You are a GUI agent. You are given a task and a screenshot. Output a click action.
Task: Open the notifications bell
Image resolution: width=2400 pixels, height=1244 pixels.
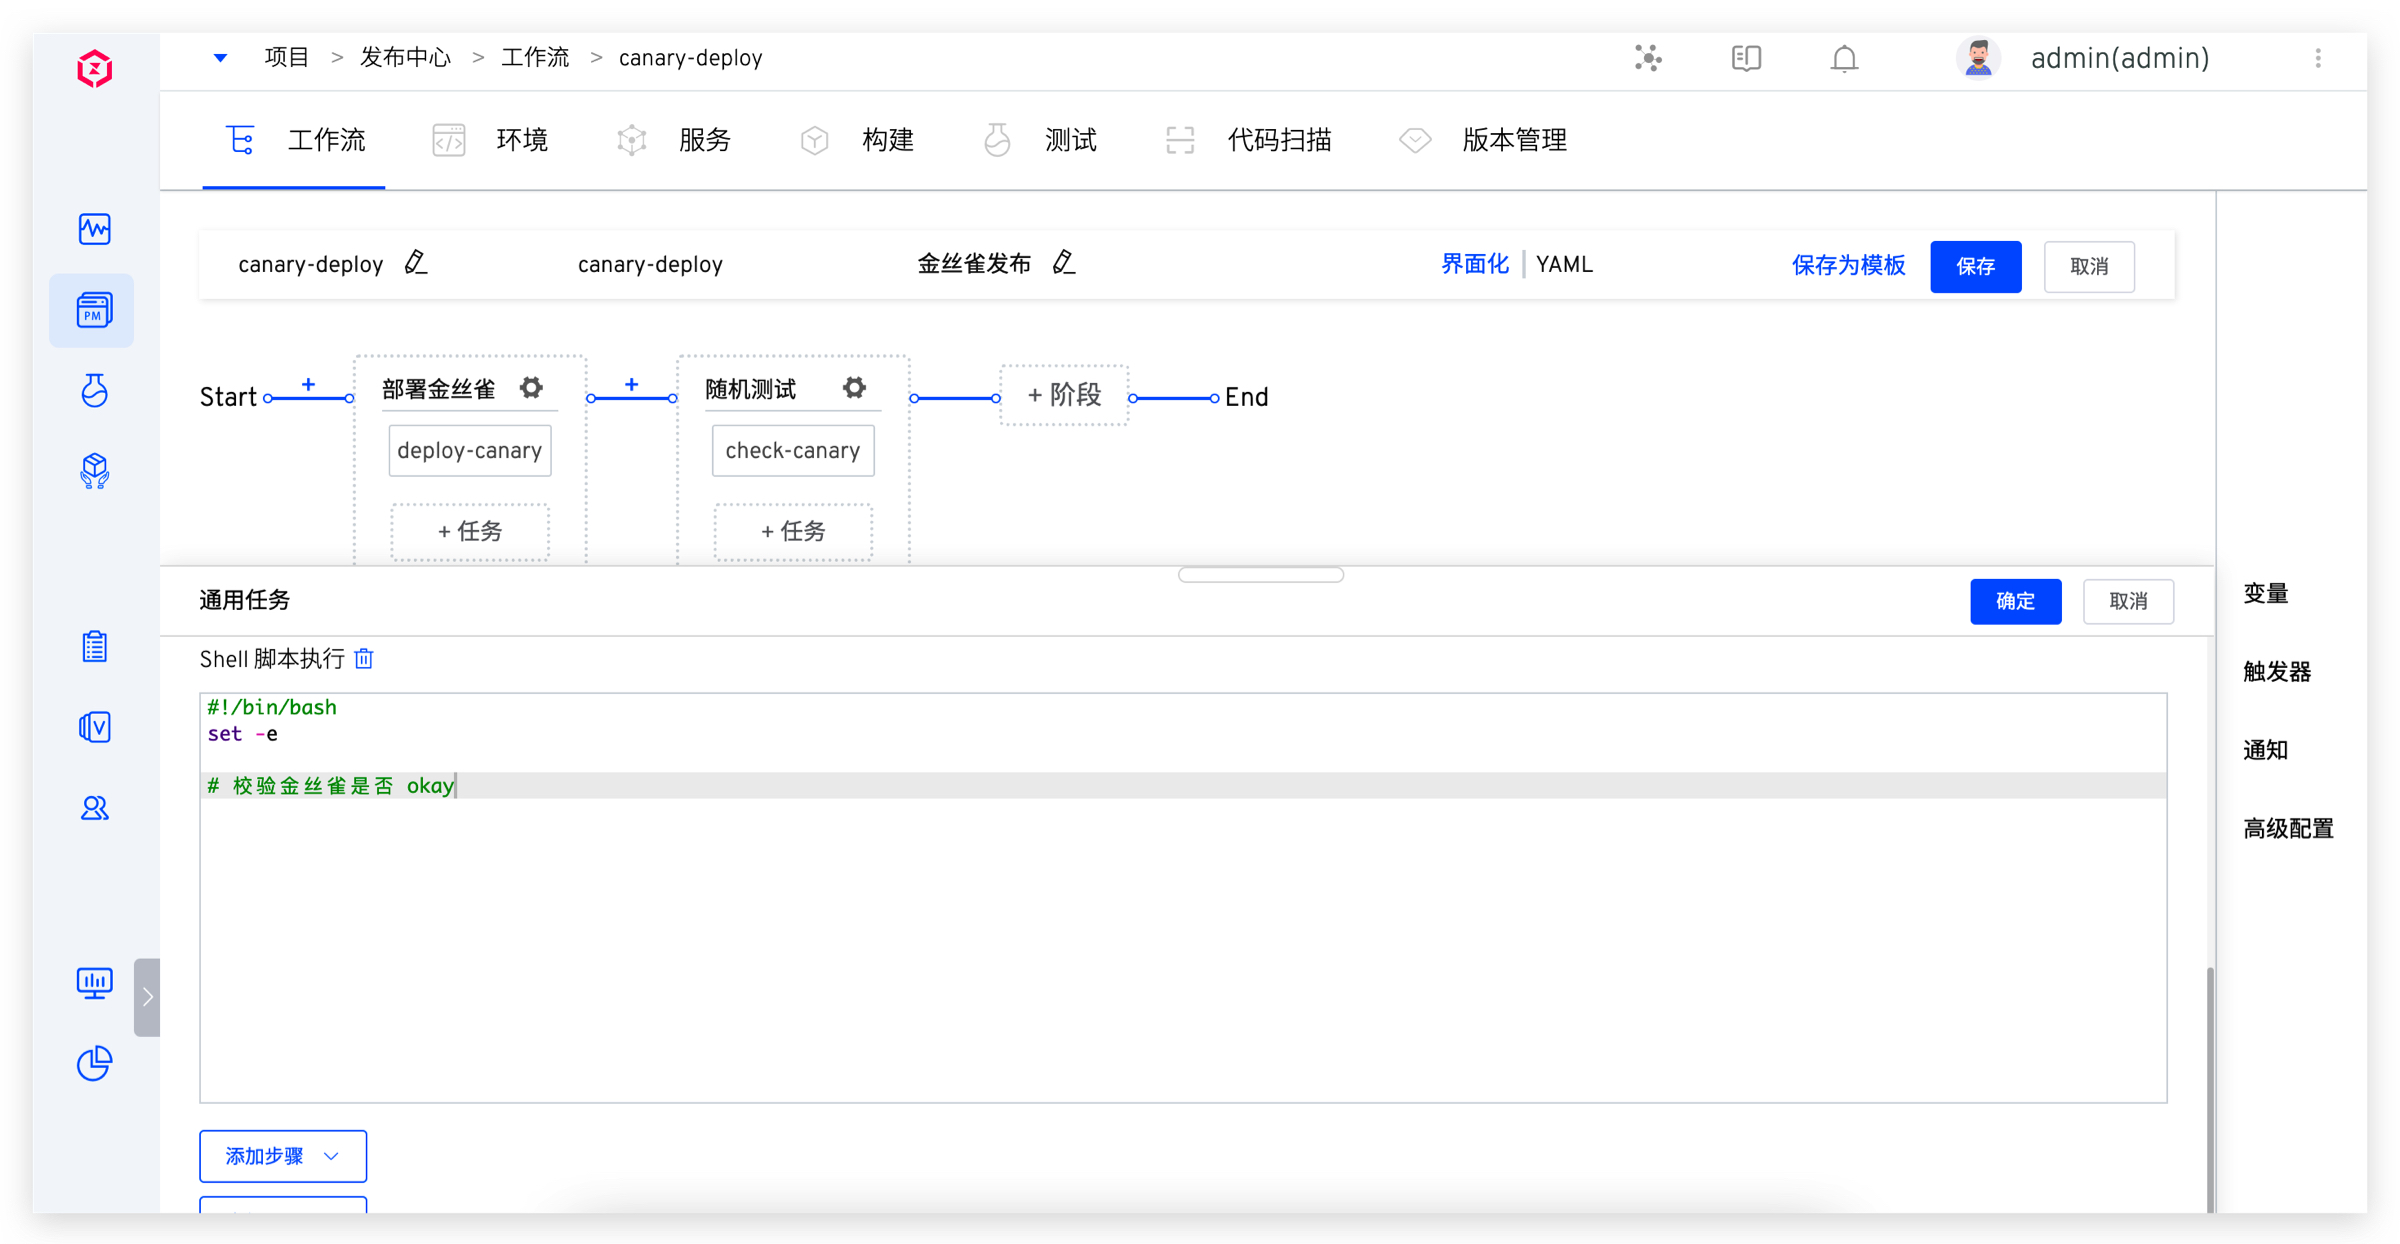coord(1844,59)
